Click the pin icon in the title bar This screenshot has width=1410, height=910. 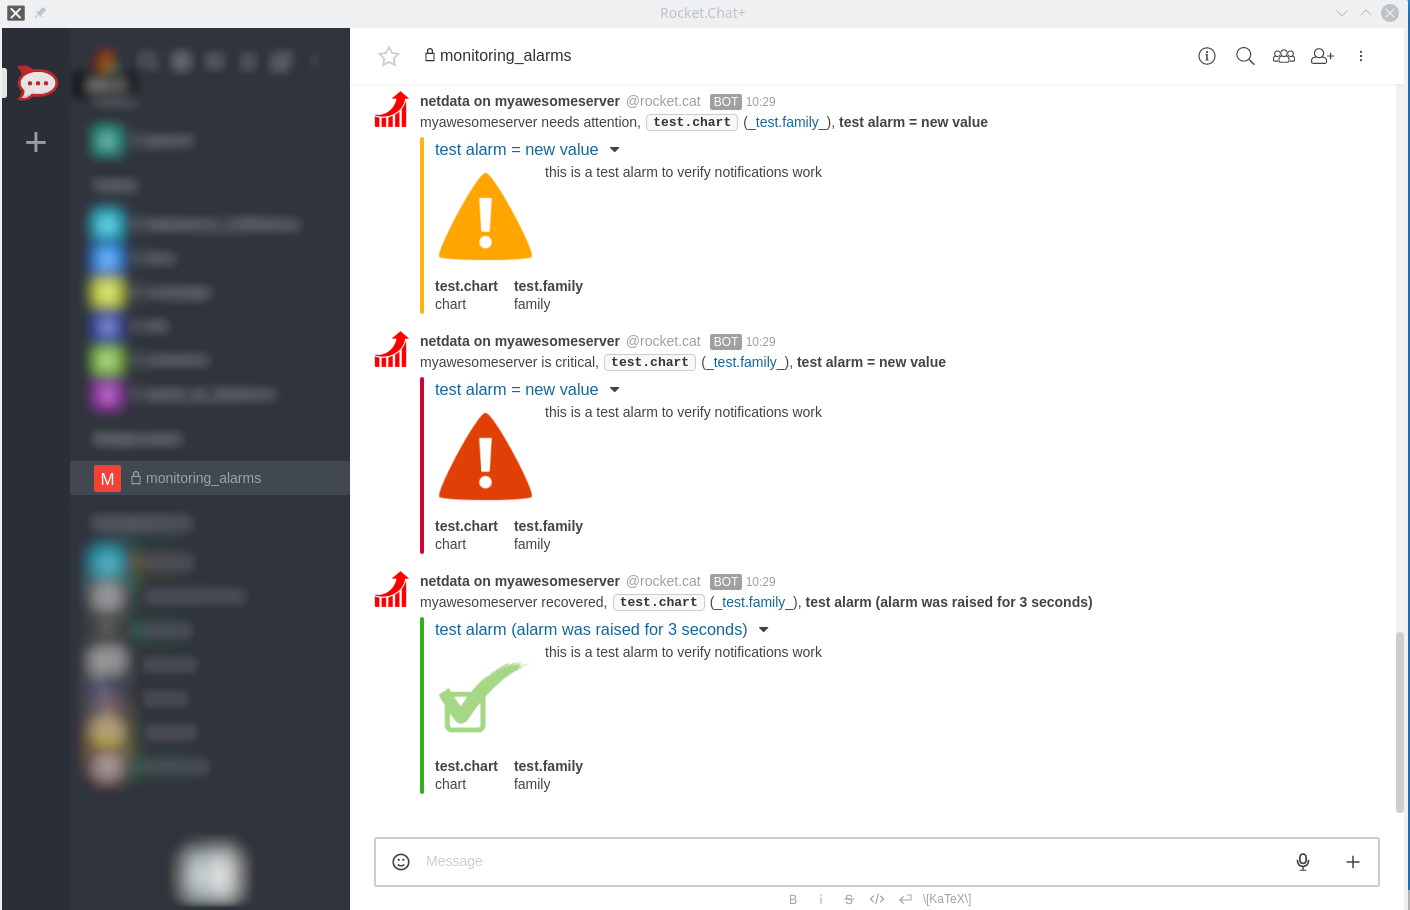(x=40, y=13)
